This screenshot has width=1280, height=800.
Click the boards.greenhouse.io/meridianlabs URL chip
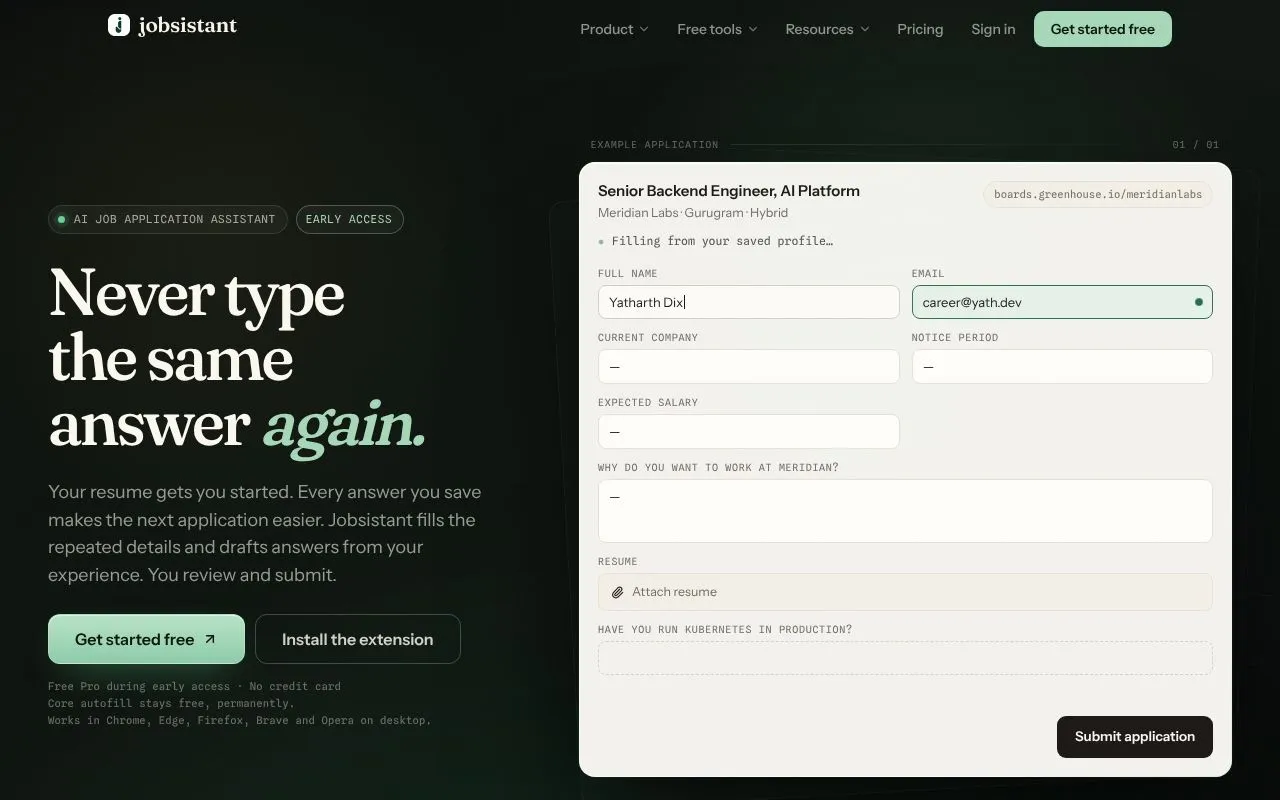[x=1097, y=194]
